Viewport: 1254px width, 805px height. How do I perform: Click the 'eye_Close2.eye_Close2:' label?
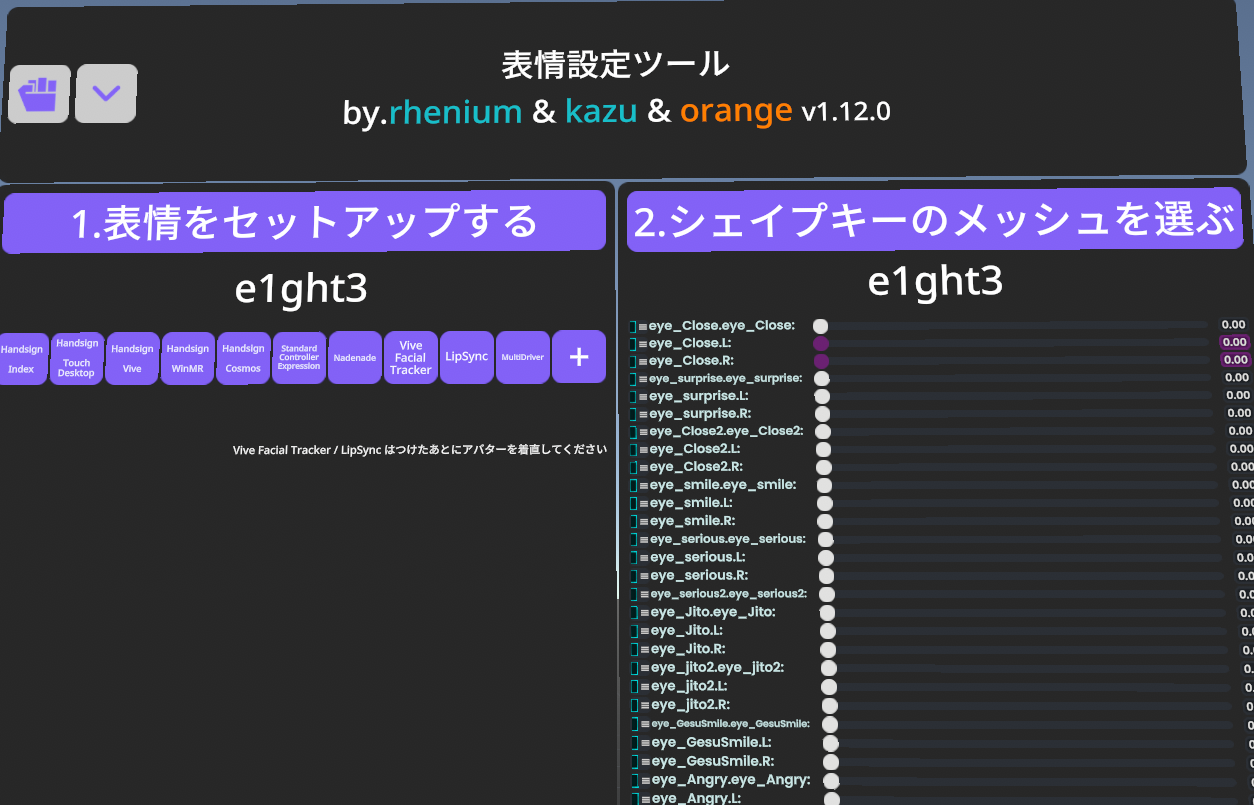(727, 431)
